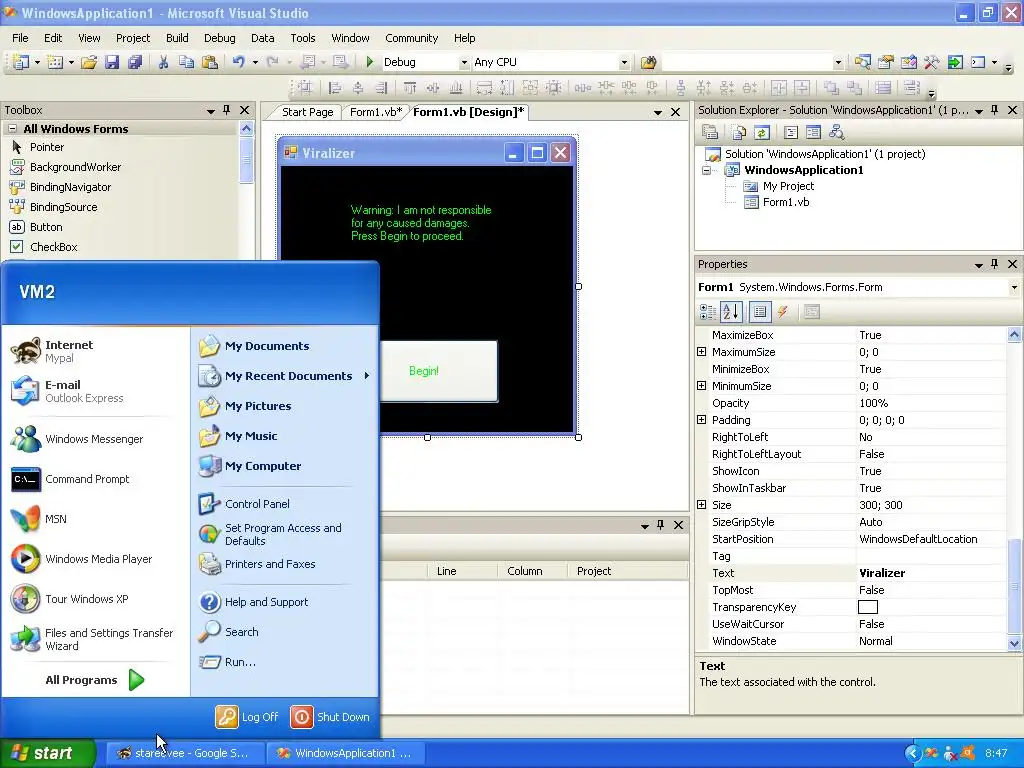The height and width of the screenshot is (768, 1024).
Task: Open the Tools menu
Action: coord(302,38)
